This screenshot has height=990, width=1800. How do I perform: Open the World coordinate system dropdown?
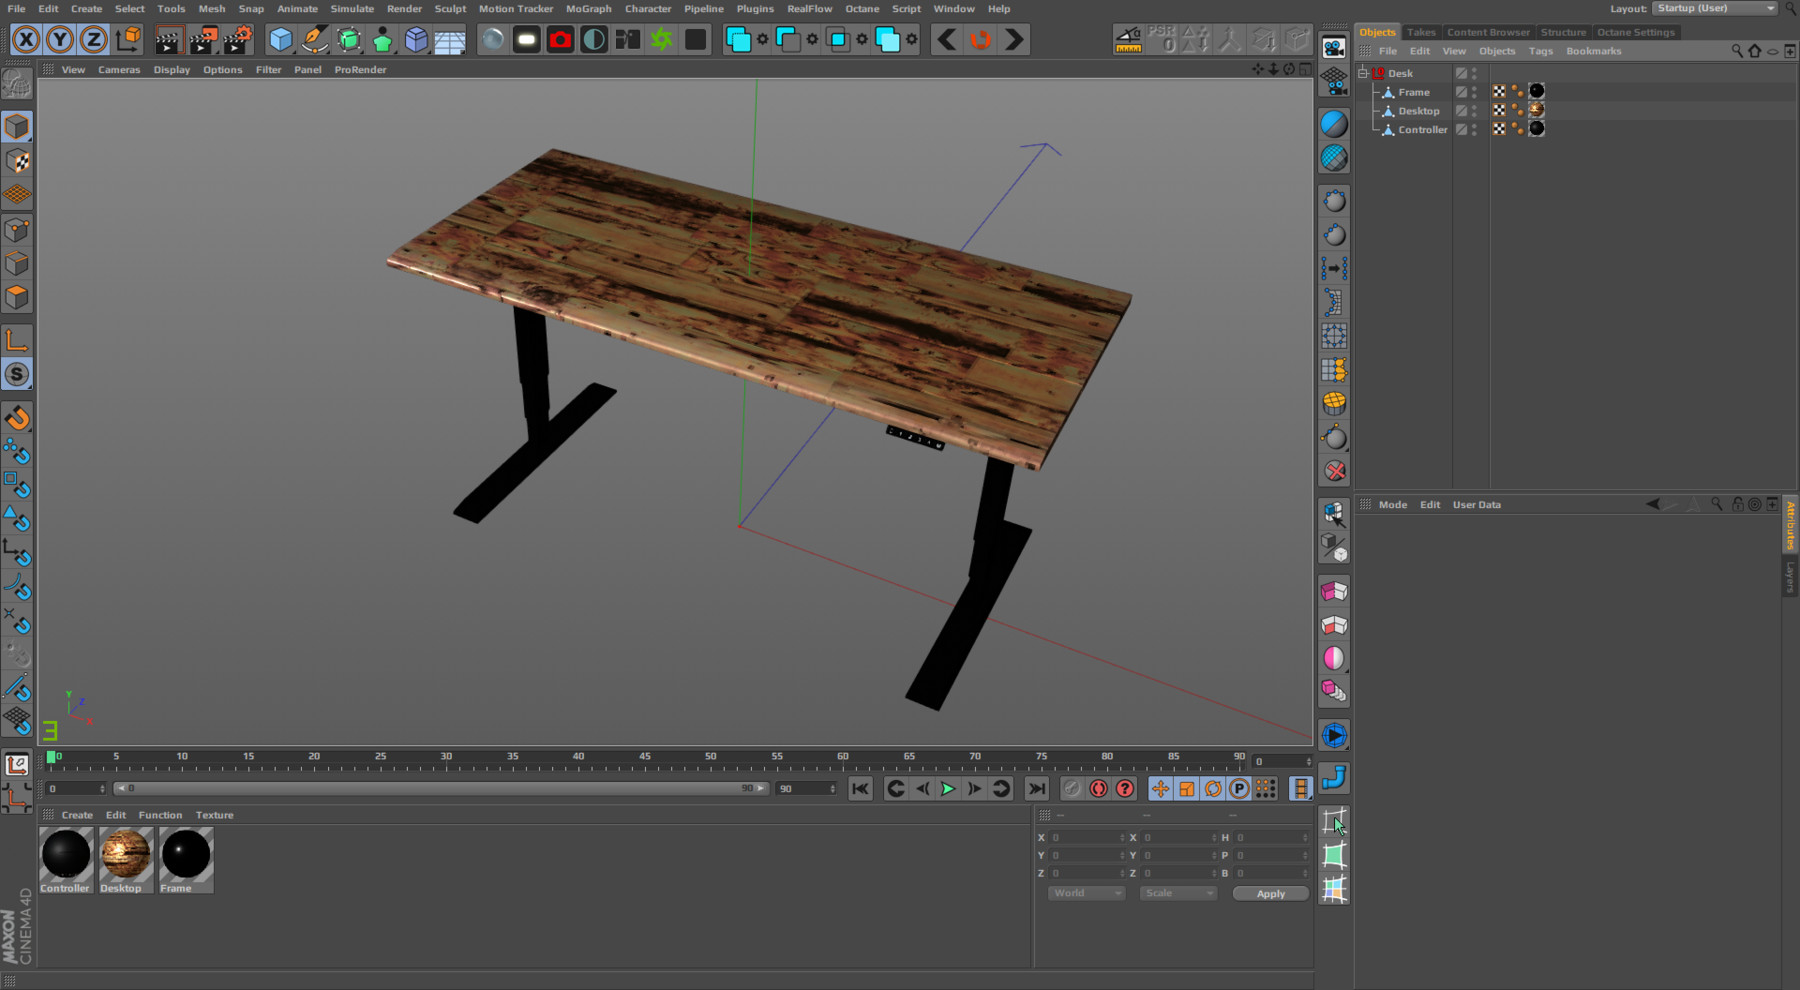click(1085, 892)
